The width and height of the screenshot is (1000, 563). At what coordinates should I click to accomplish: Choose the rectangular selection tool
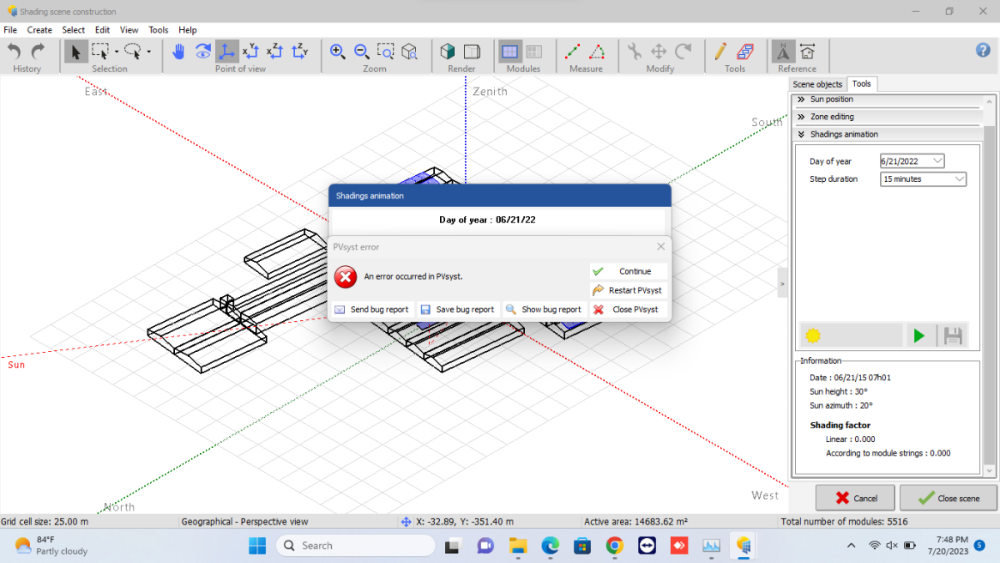tap(100, 51)
